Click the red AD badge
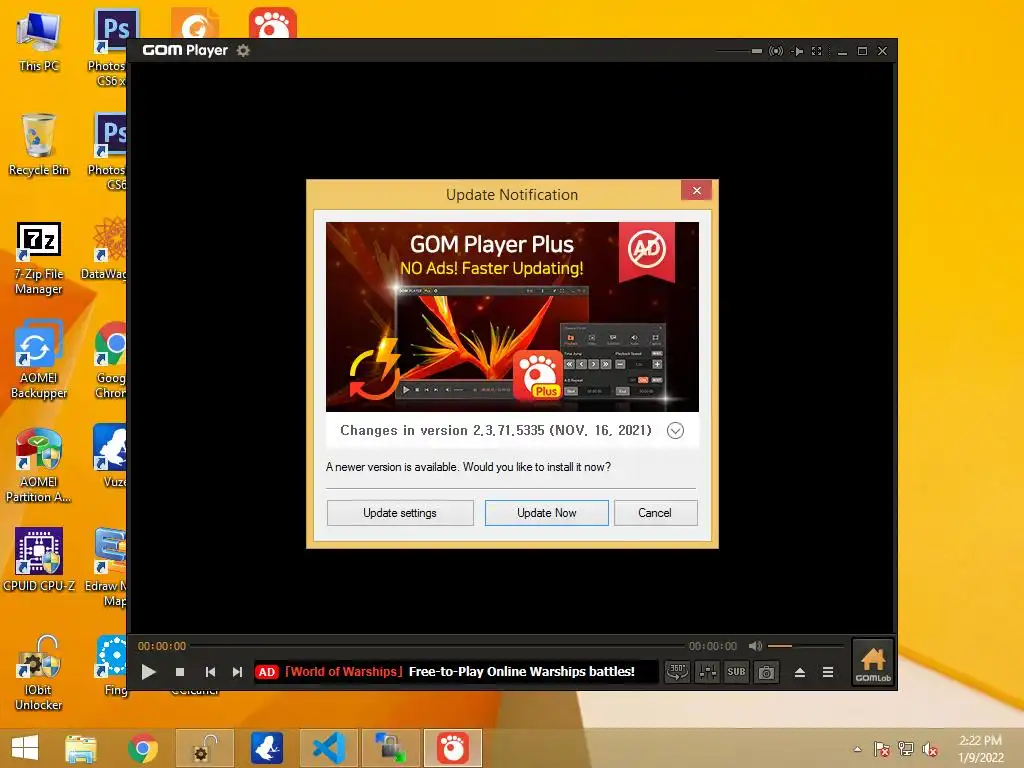Image resolution: width=1024 pixels, height=768 pixels. (x=266, y=671)
